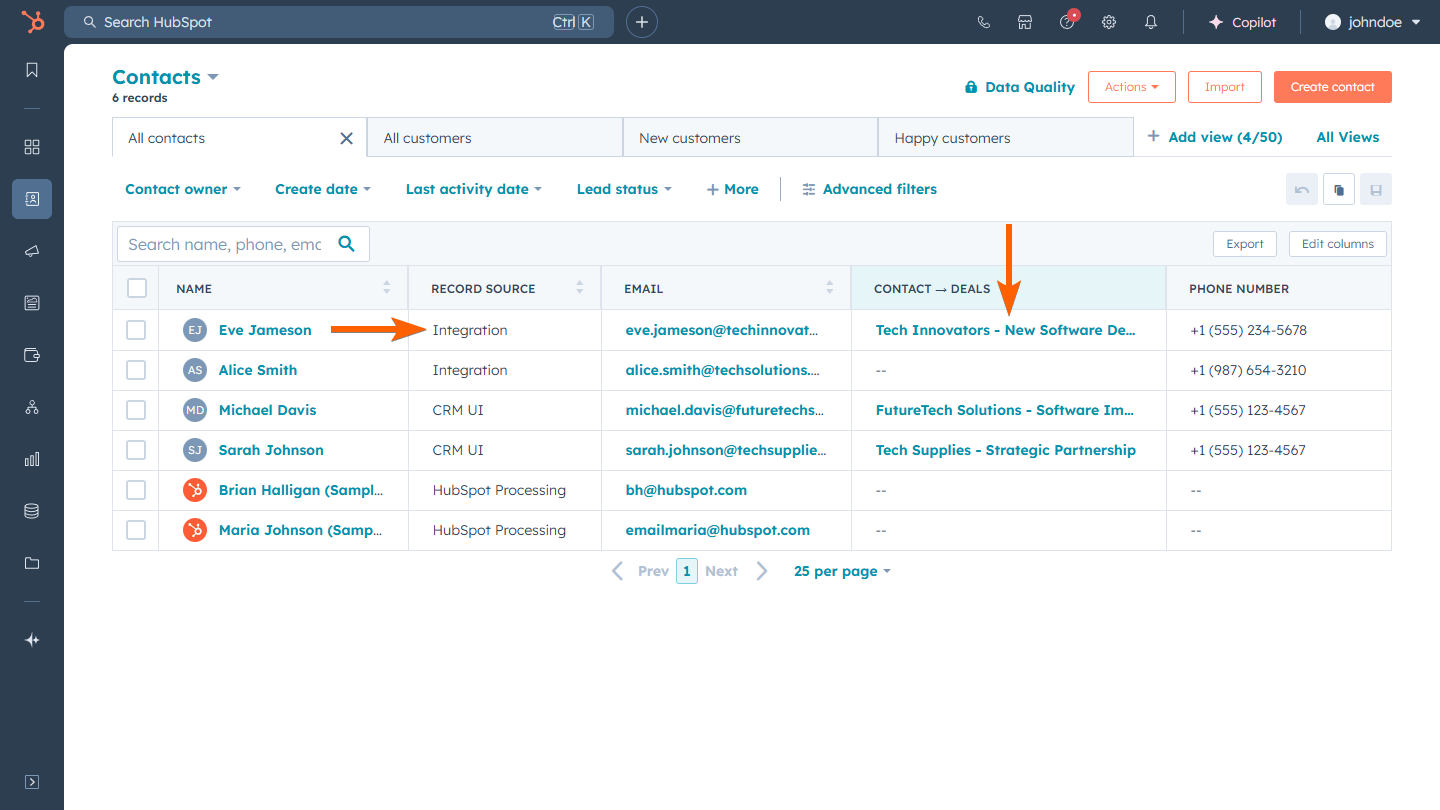Select the All contacts tab

[240, 138]
